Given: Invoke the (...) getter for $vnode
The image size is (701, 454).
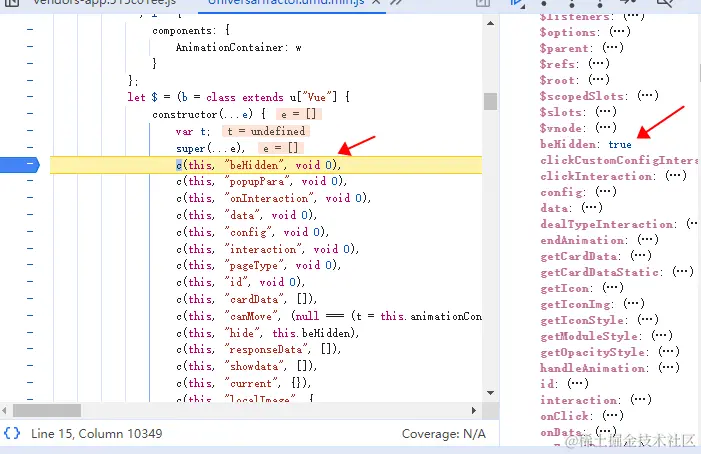Looking at the screenshot, I should 606,127.
